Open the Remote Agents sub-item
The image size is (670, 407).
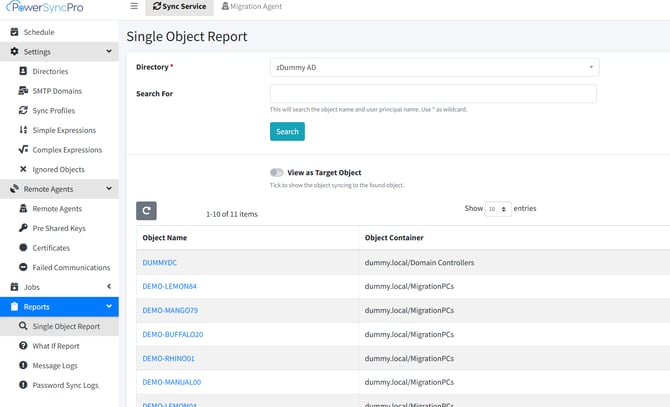pos(57,209)
